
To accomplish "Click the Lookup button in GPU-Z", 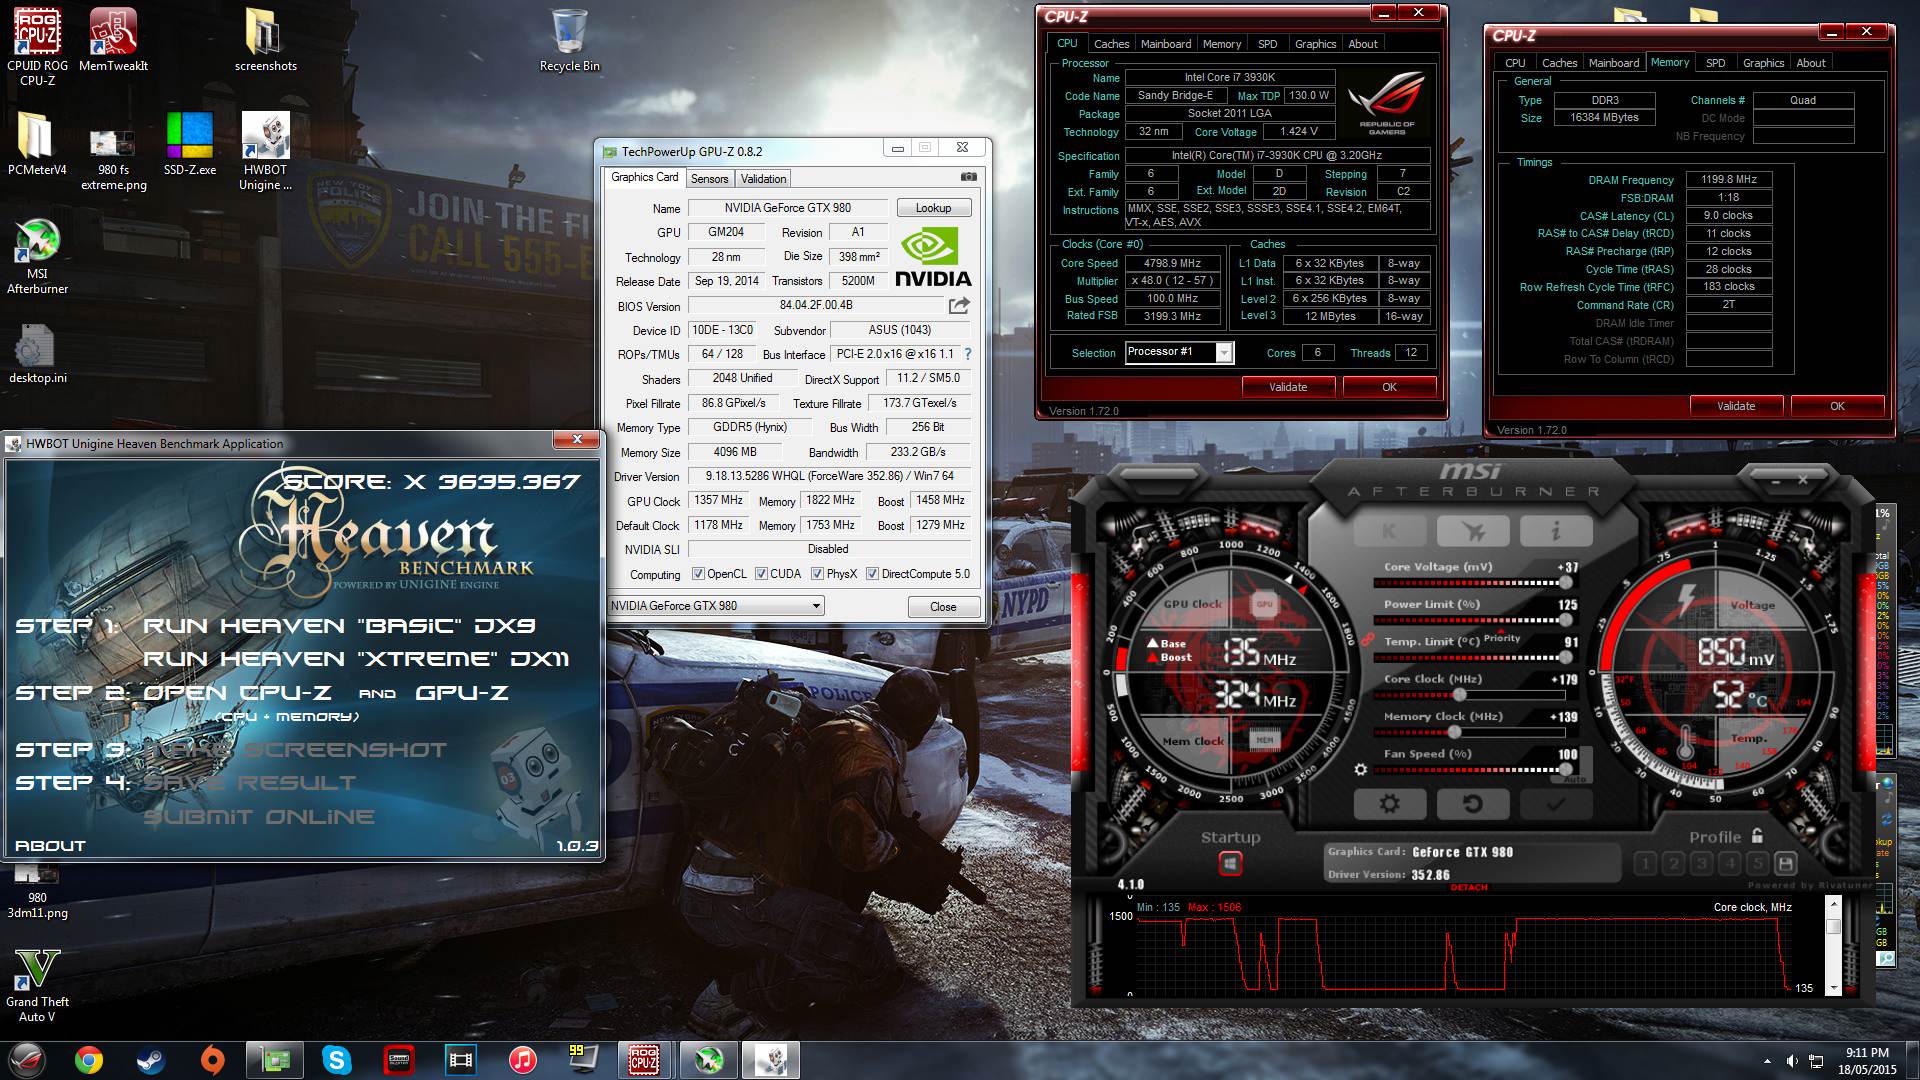I will click(933, 208).
